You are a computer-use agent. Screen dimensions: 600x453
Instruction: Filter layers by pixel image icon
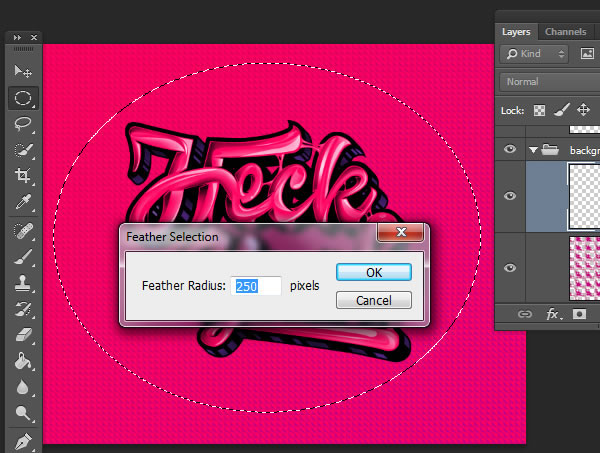point(587,54)
